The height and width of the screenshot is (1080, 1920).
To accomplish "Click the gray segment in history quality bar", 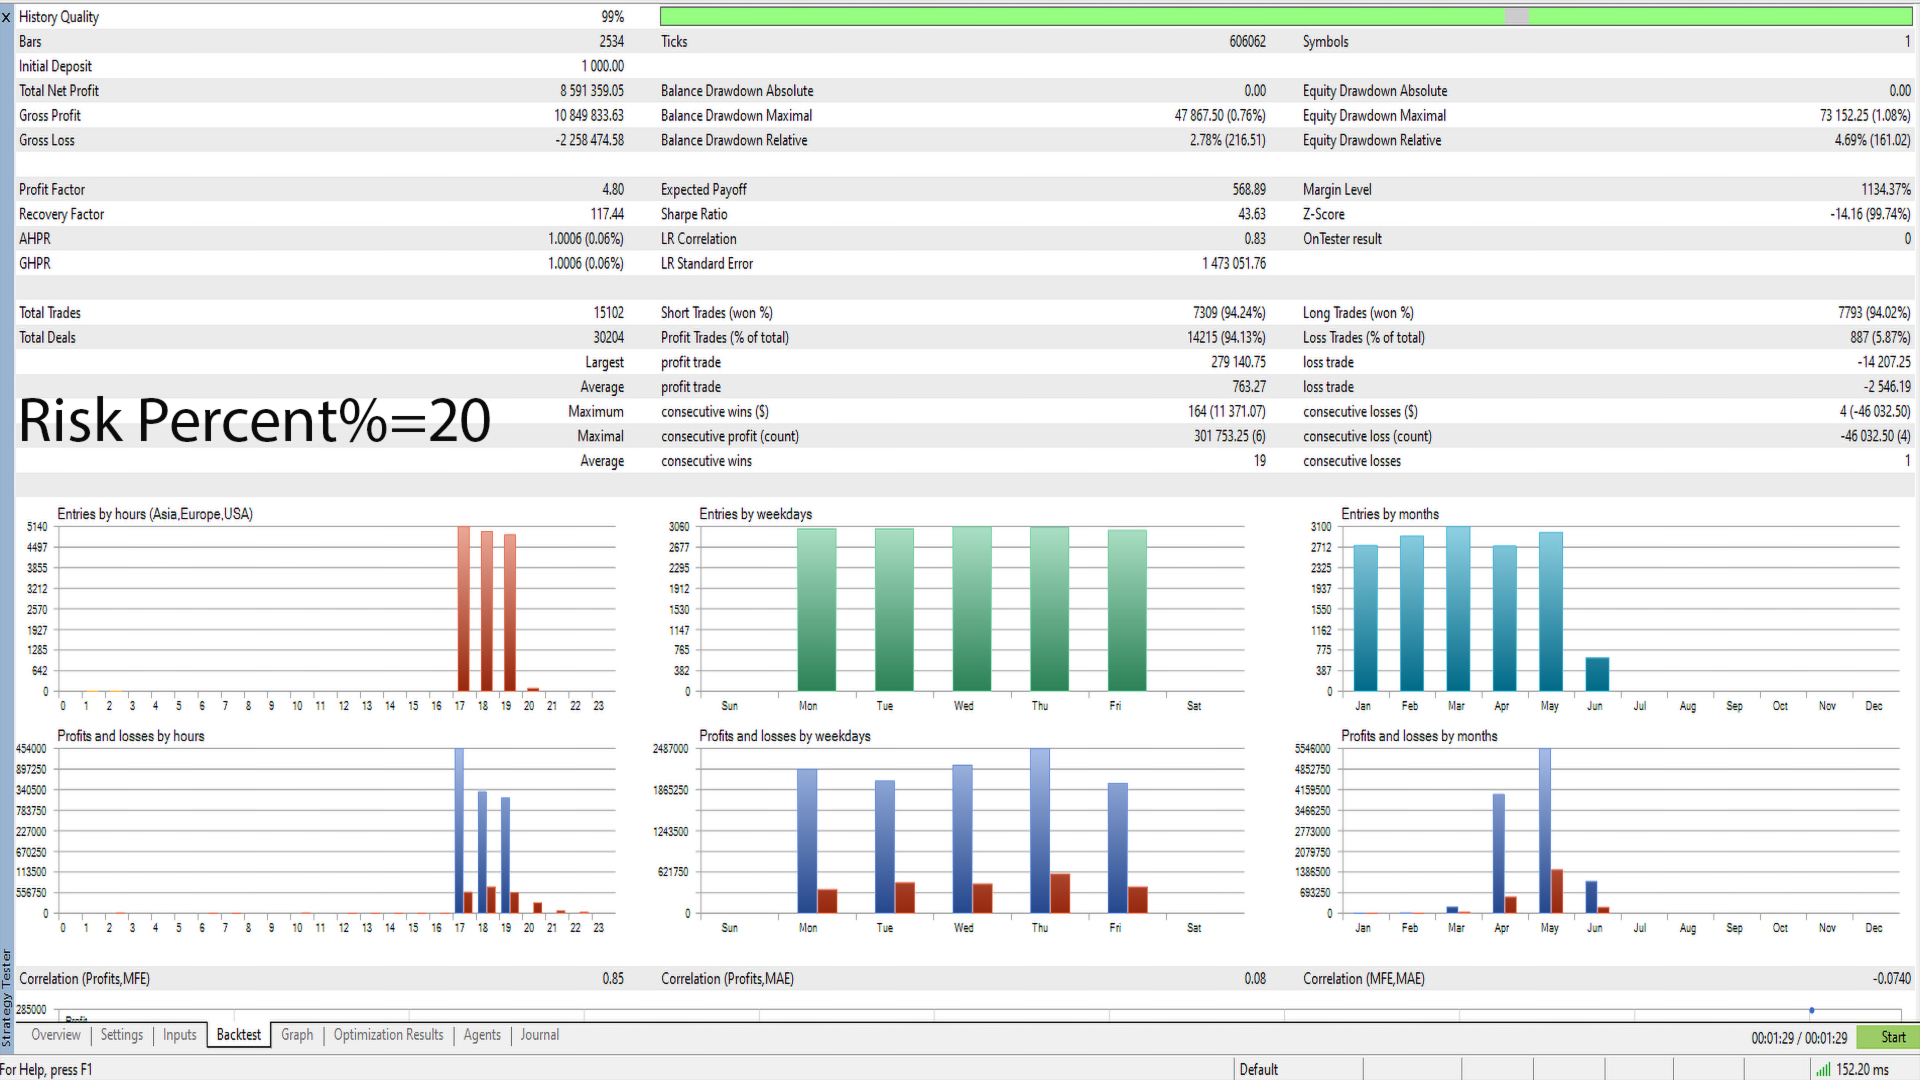I will click(x=1517, y=16).
